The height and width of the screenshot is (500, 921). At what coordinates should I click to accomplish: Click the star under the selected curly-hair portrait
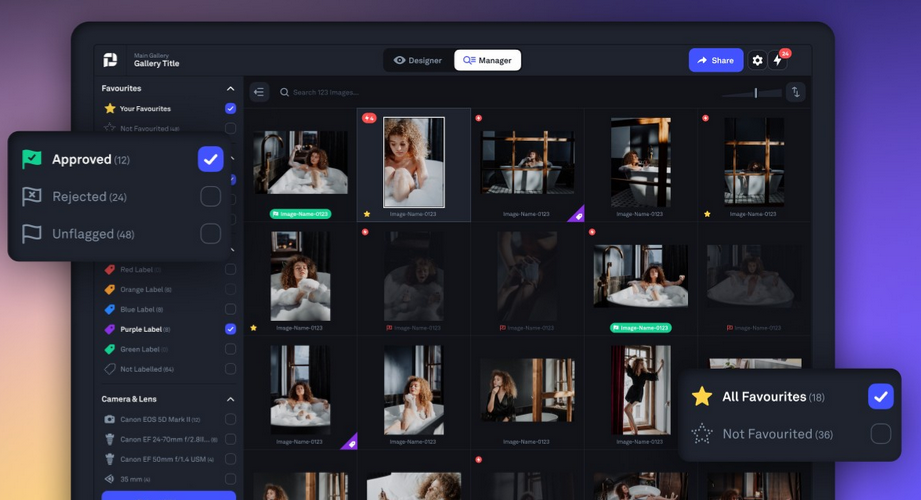click(367, 214)
